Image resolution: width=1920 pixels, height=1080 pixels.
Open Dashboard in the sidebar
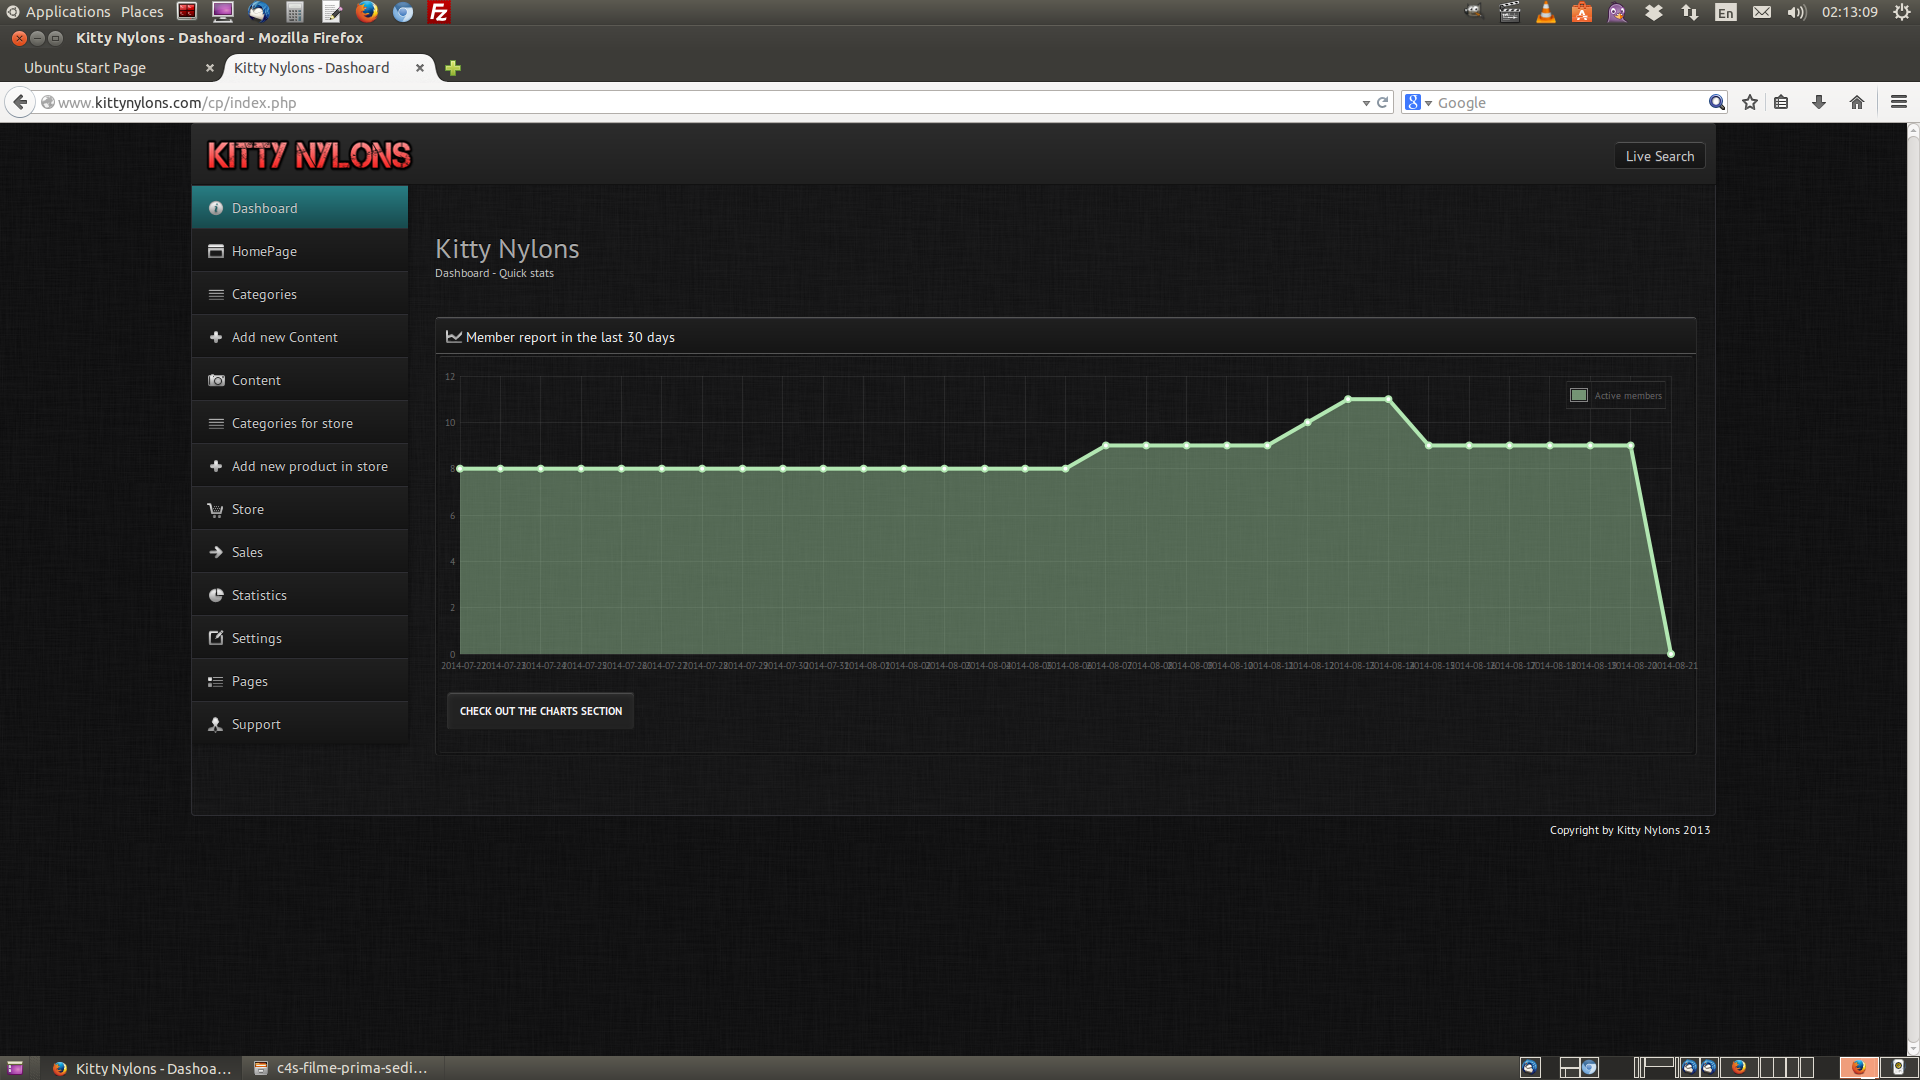[300, 208]
